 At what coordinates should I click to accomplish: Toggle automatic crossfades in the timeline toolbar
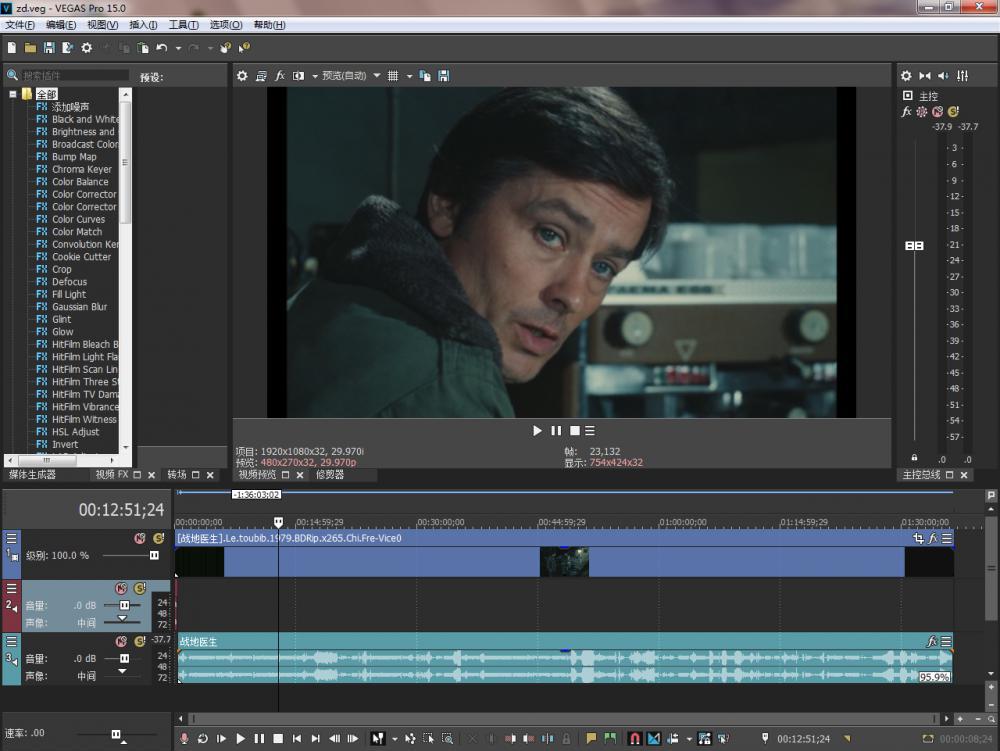coord(654,738)
